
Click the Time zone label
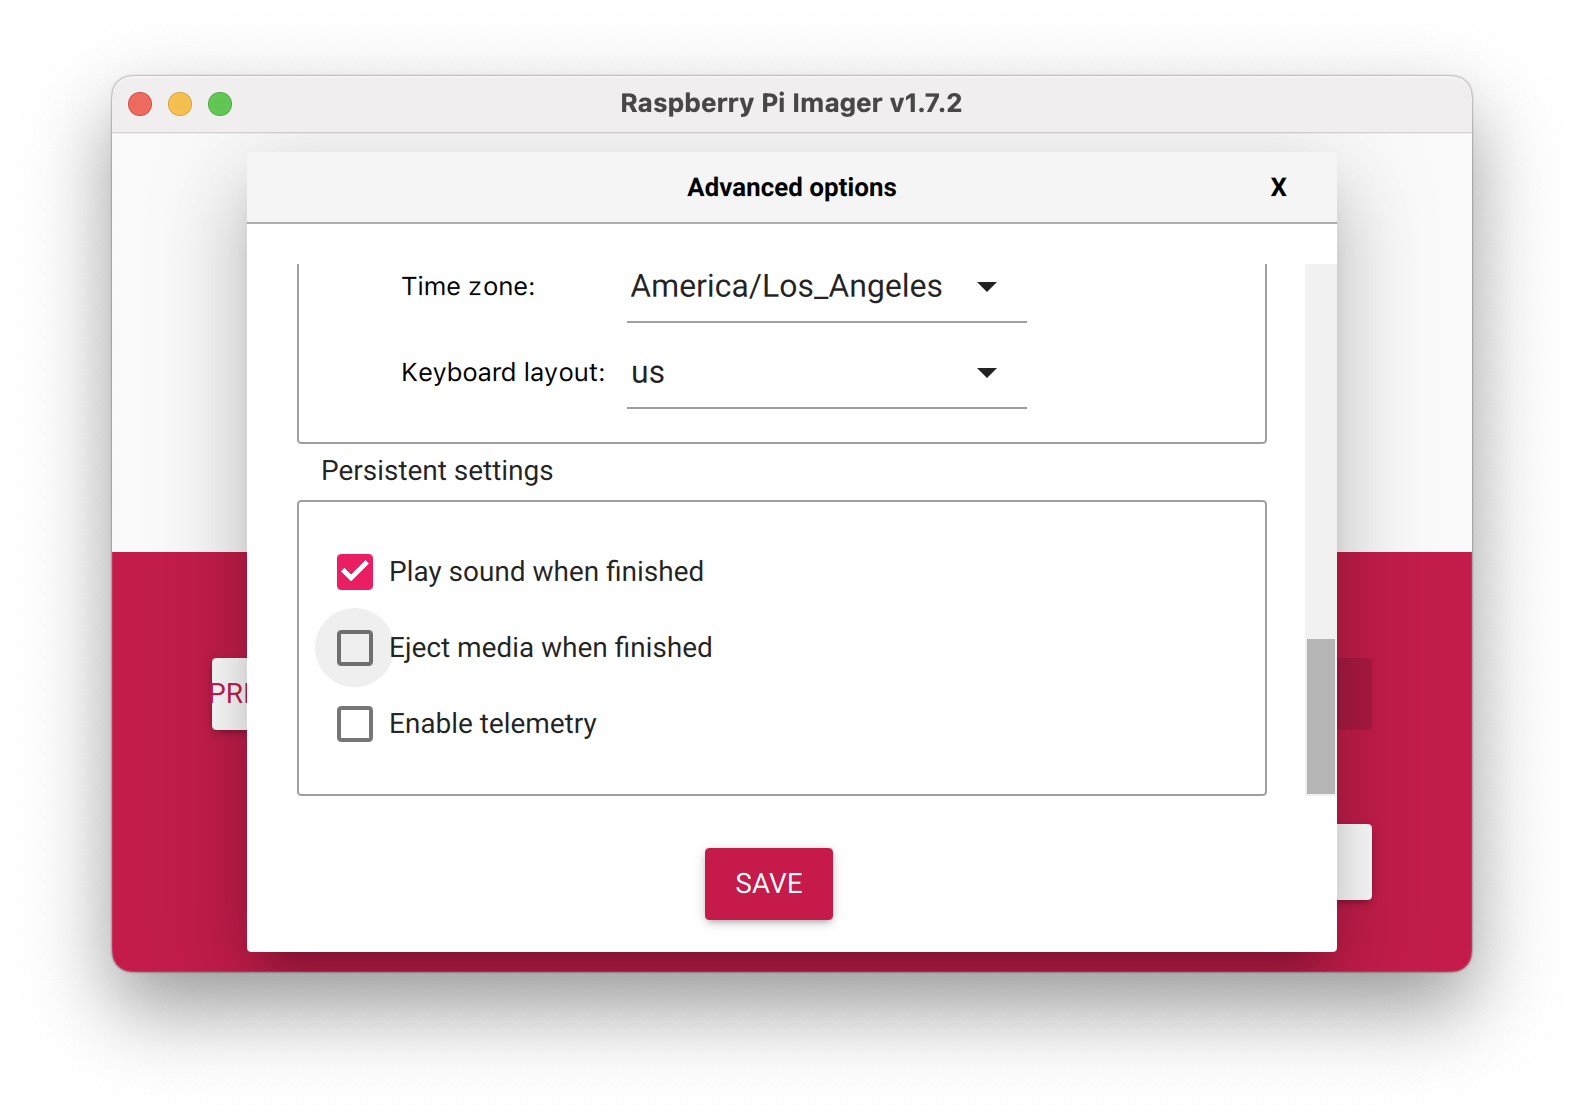tap(468, 287)
